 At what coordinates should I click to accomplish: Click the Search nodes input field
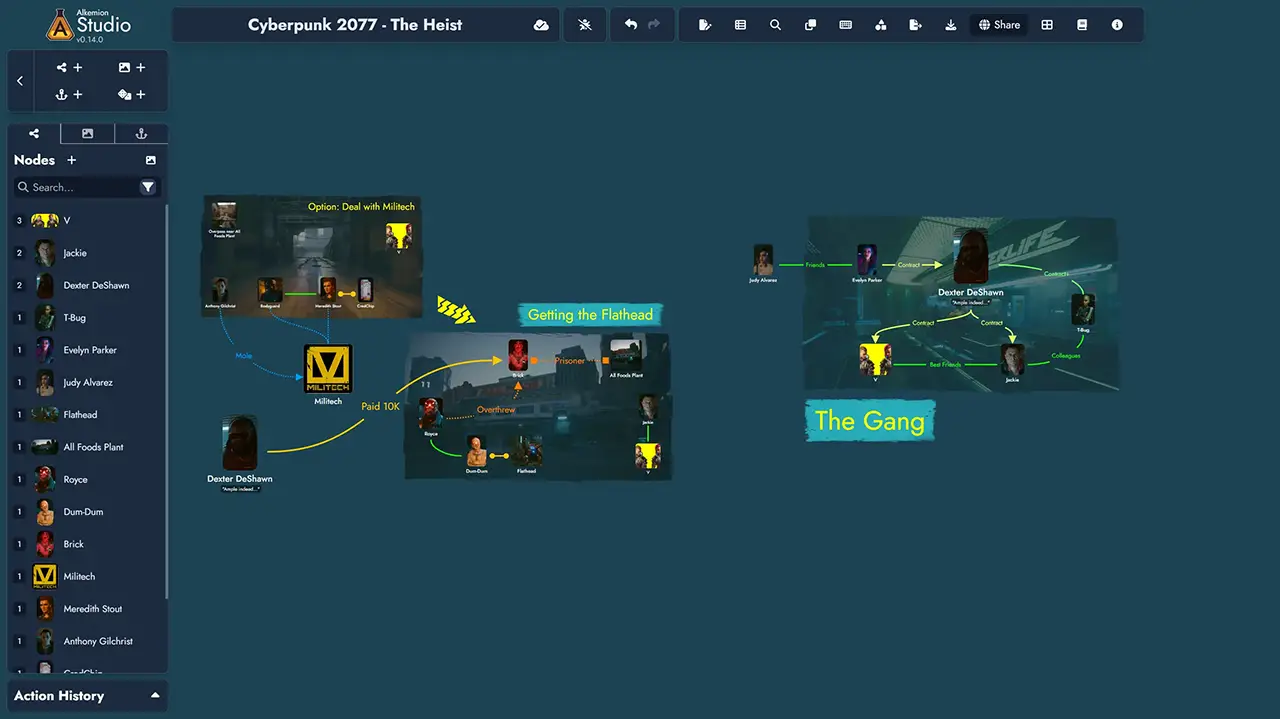[x=80, y=187]
